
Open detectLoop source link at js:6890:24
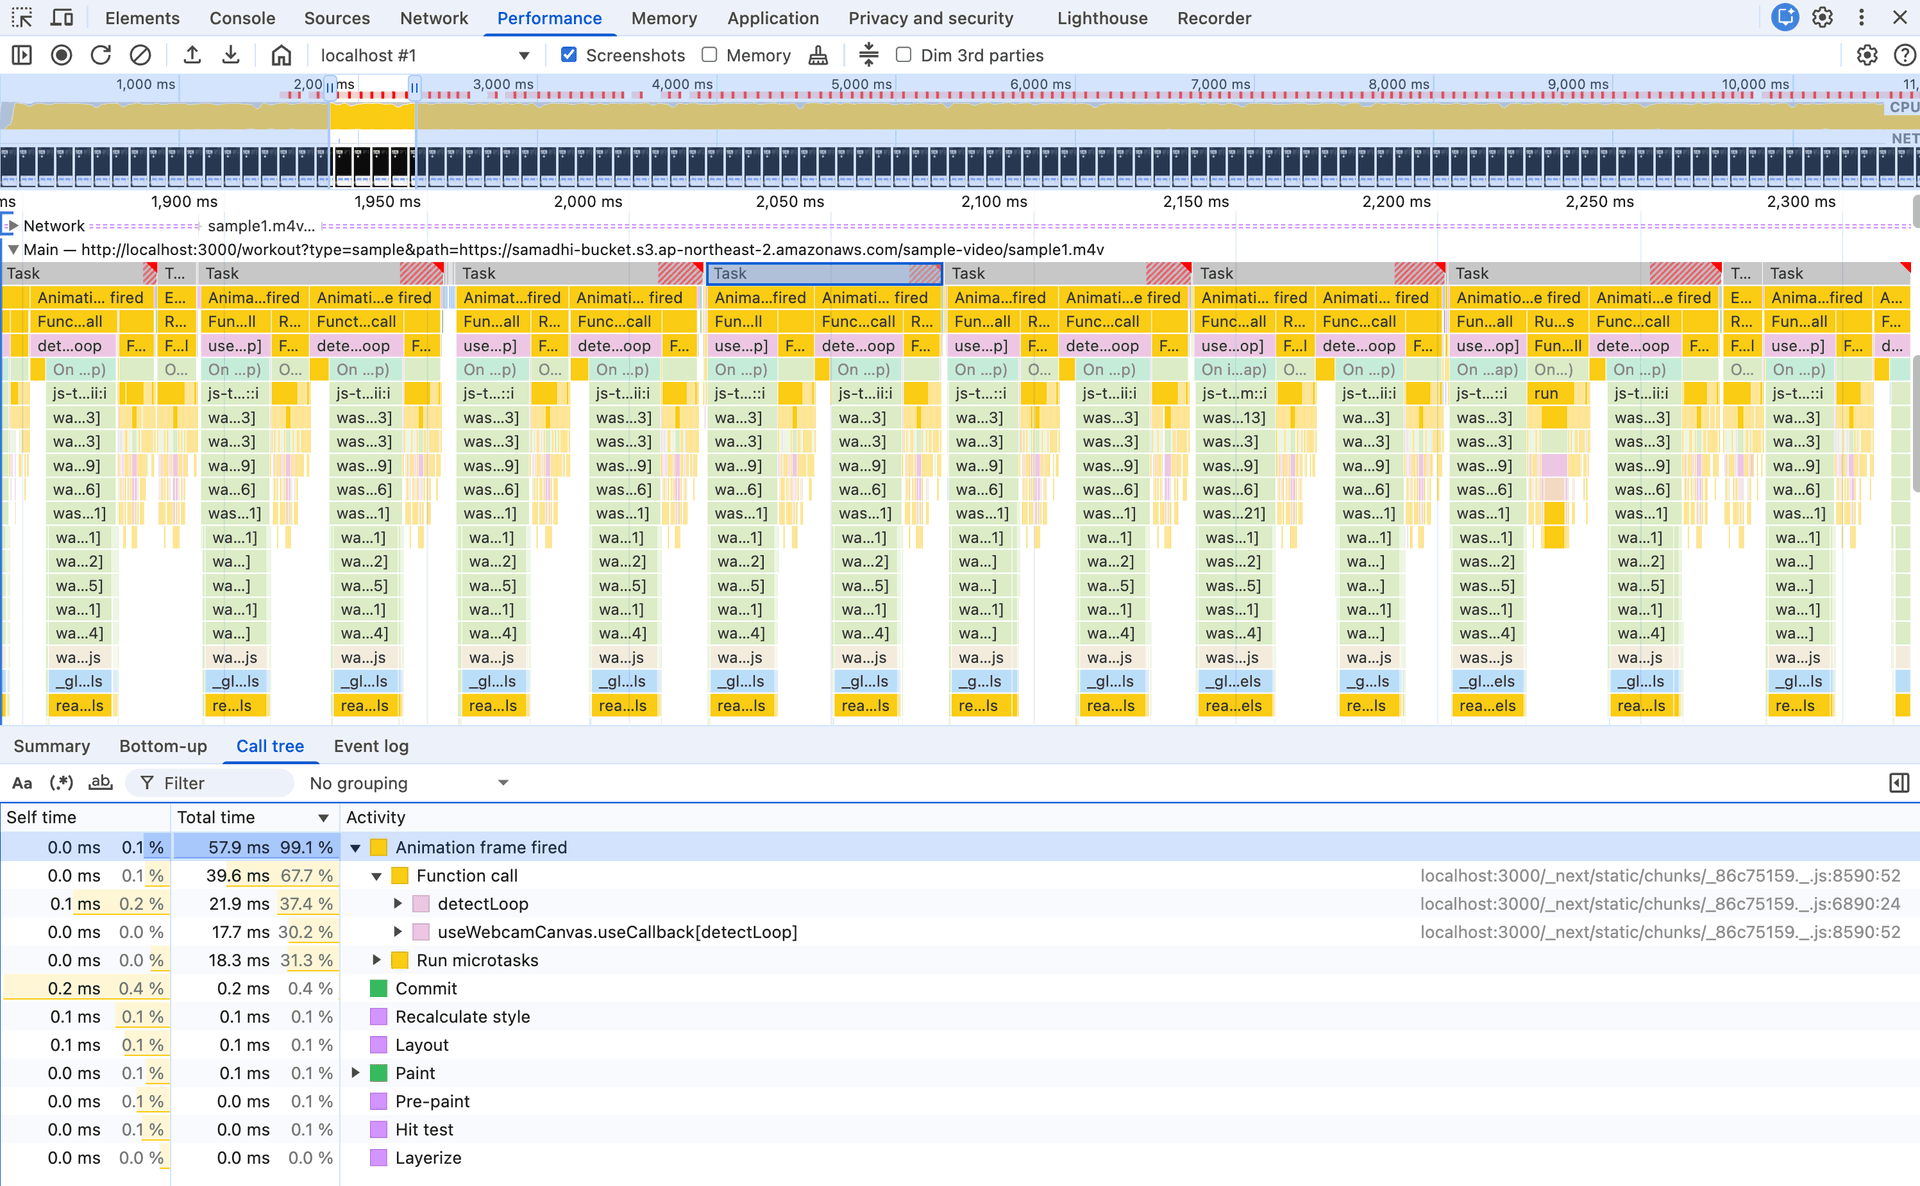coord(1659,904)
